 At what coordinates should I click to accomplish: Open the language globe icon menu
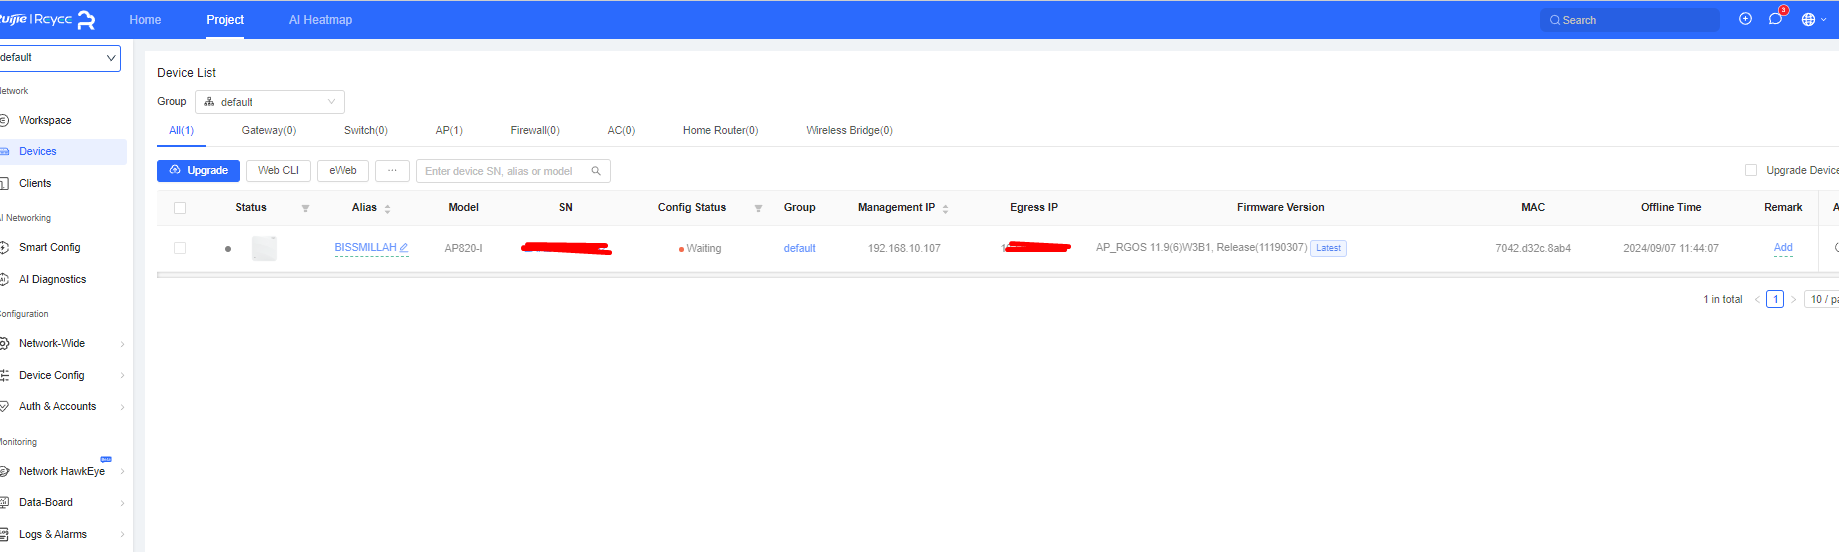1808,19
